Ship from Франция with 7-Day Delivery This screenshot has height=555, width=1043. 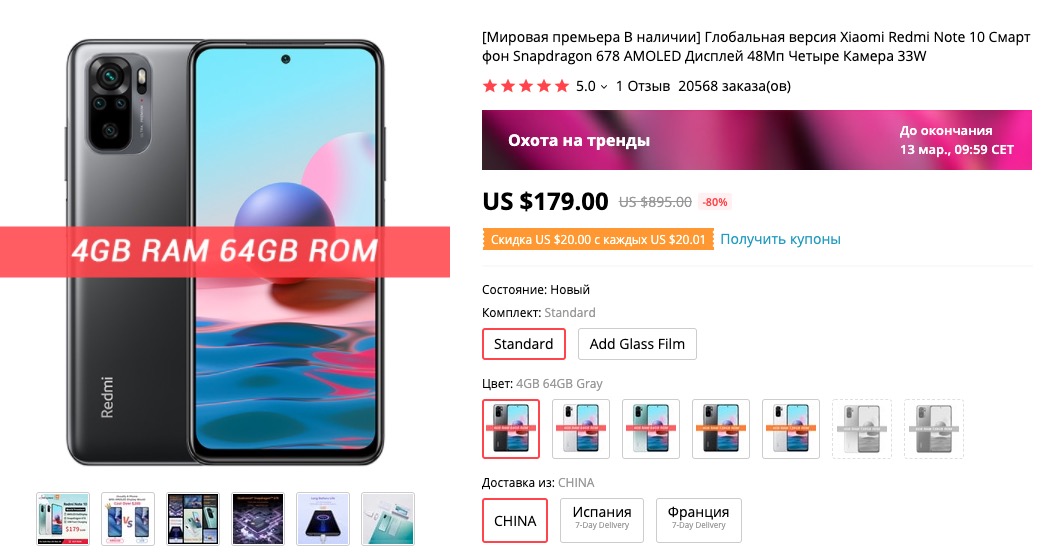698,520
